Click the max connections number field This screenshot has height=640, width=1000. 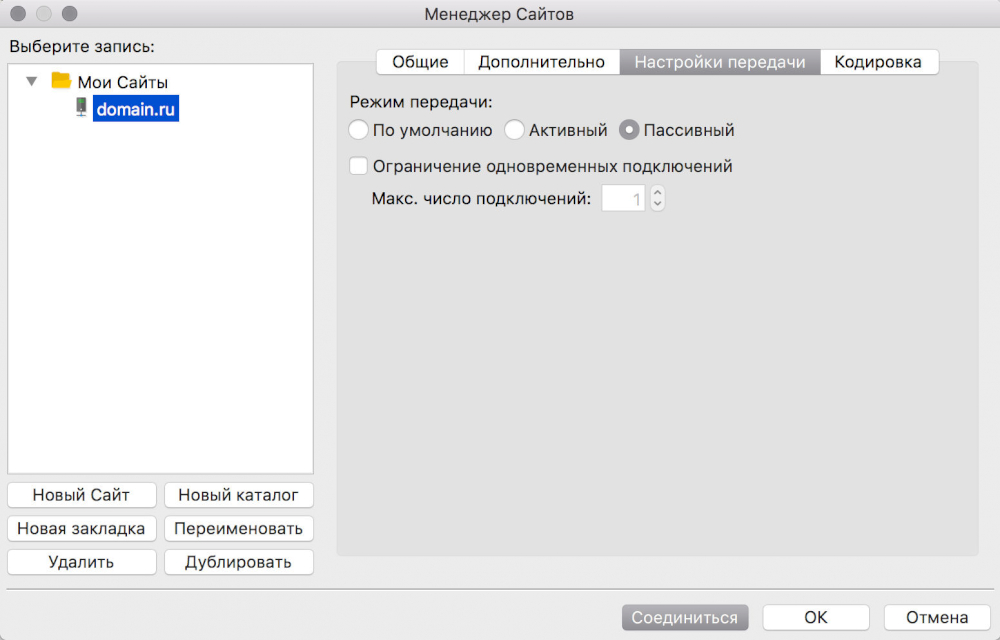coord(624,199)
